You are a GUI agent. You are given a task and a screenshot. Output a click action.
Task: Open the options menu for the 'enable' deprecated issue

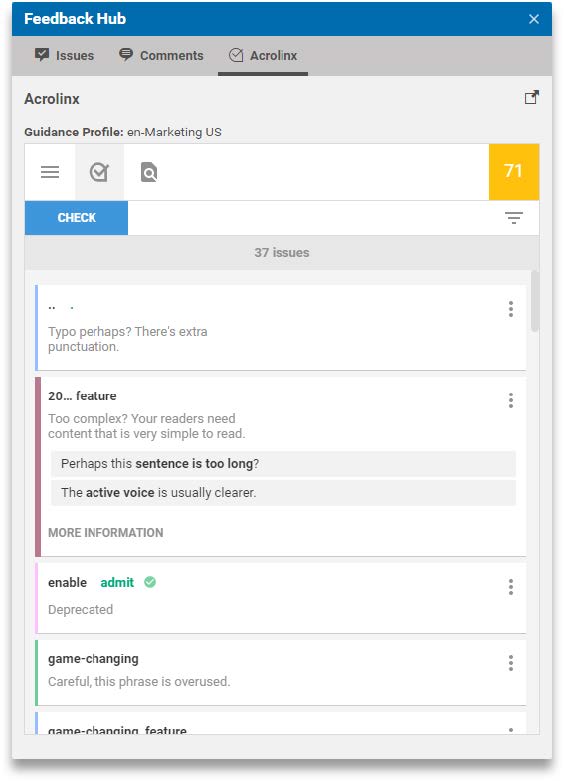(511, 587)
